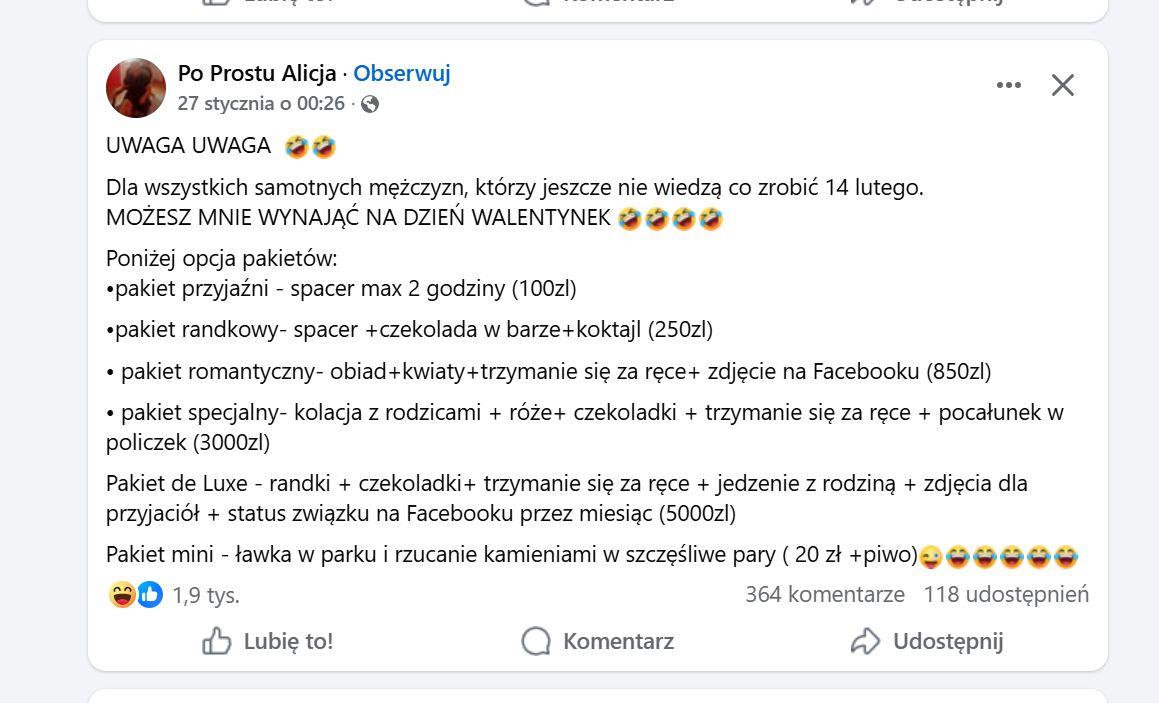Click the globe public-audience icon
The image size is (1159, 703).
[x=370, y=104]
